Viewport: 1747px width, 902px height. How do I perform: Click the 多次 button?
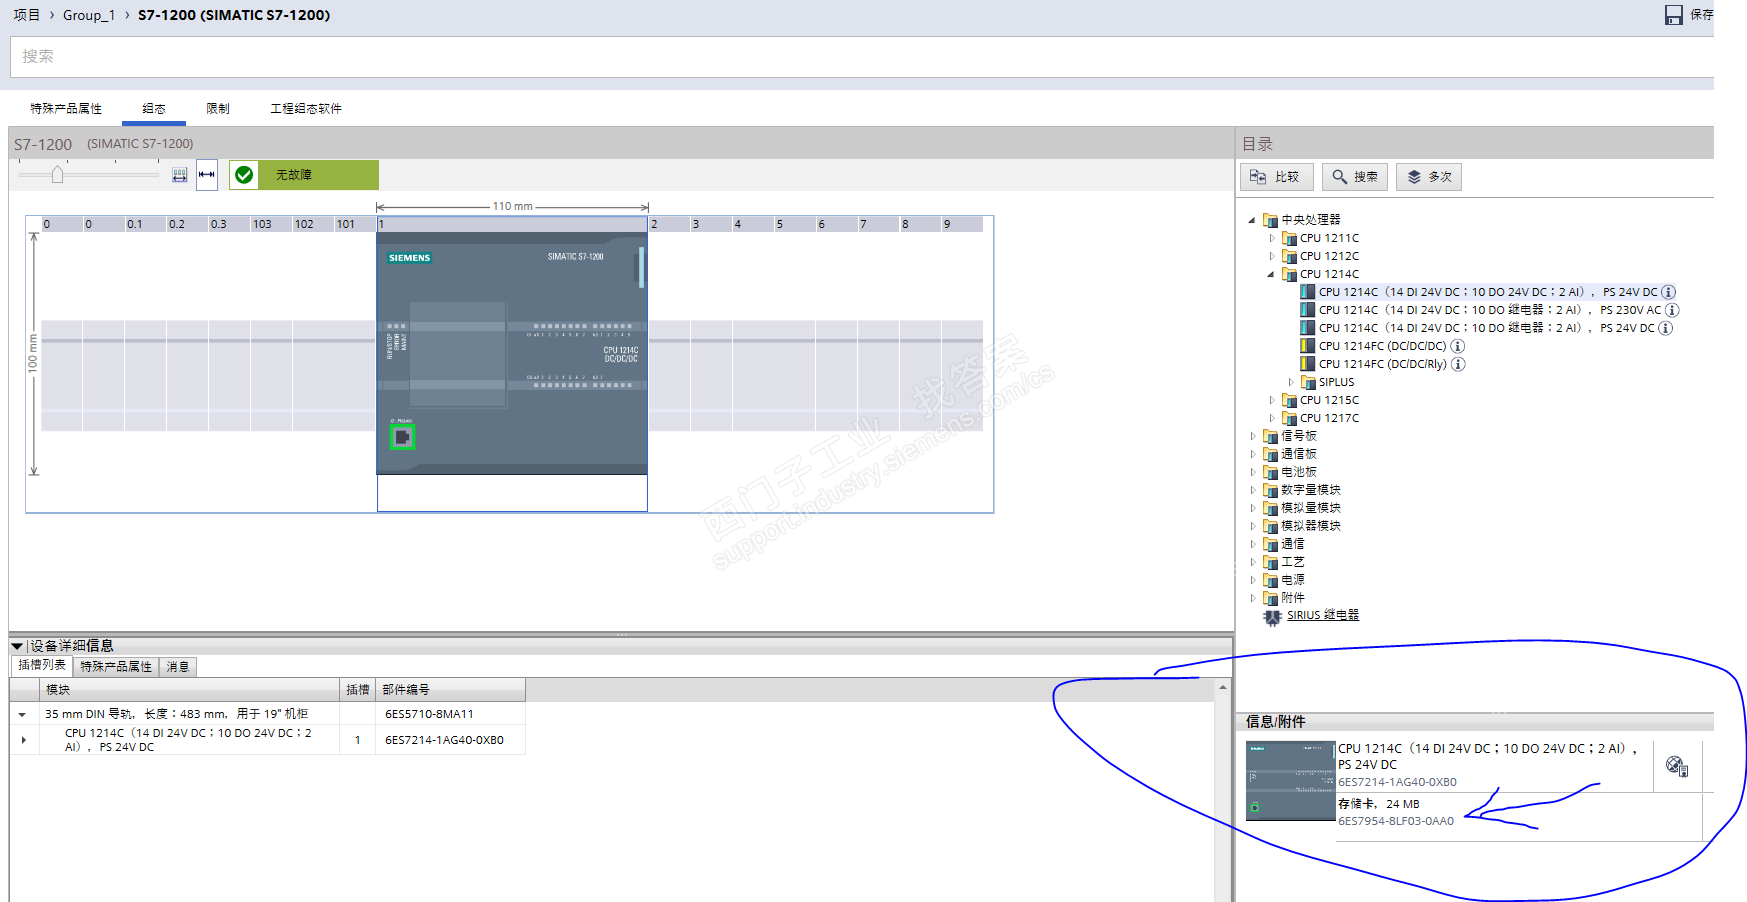click(1429, 177)
